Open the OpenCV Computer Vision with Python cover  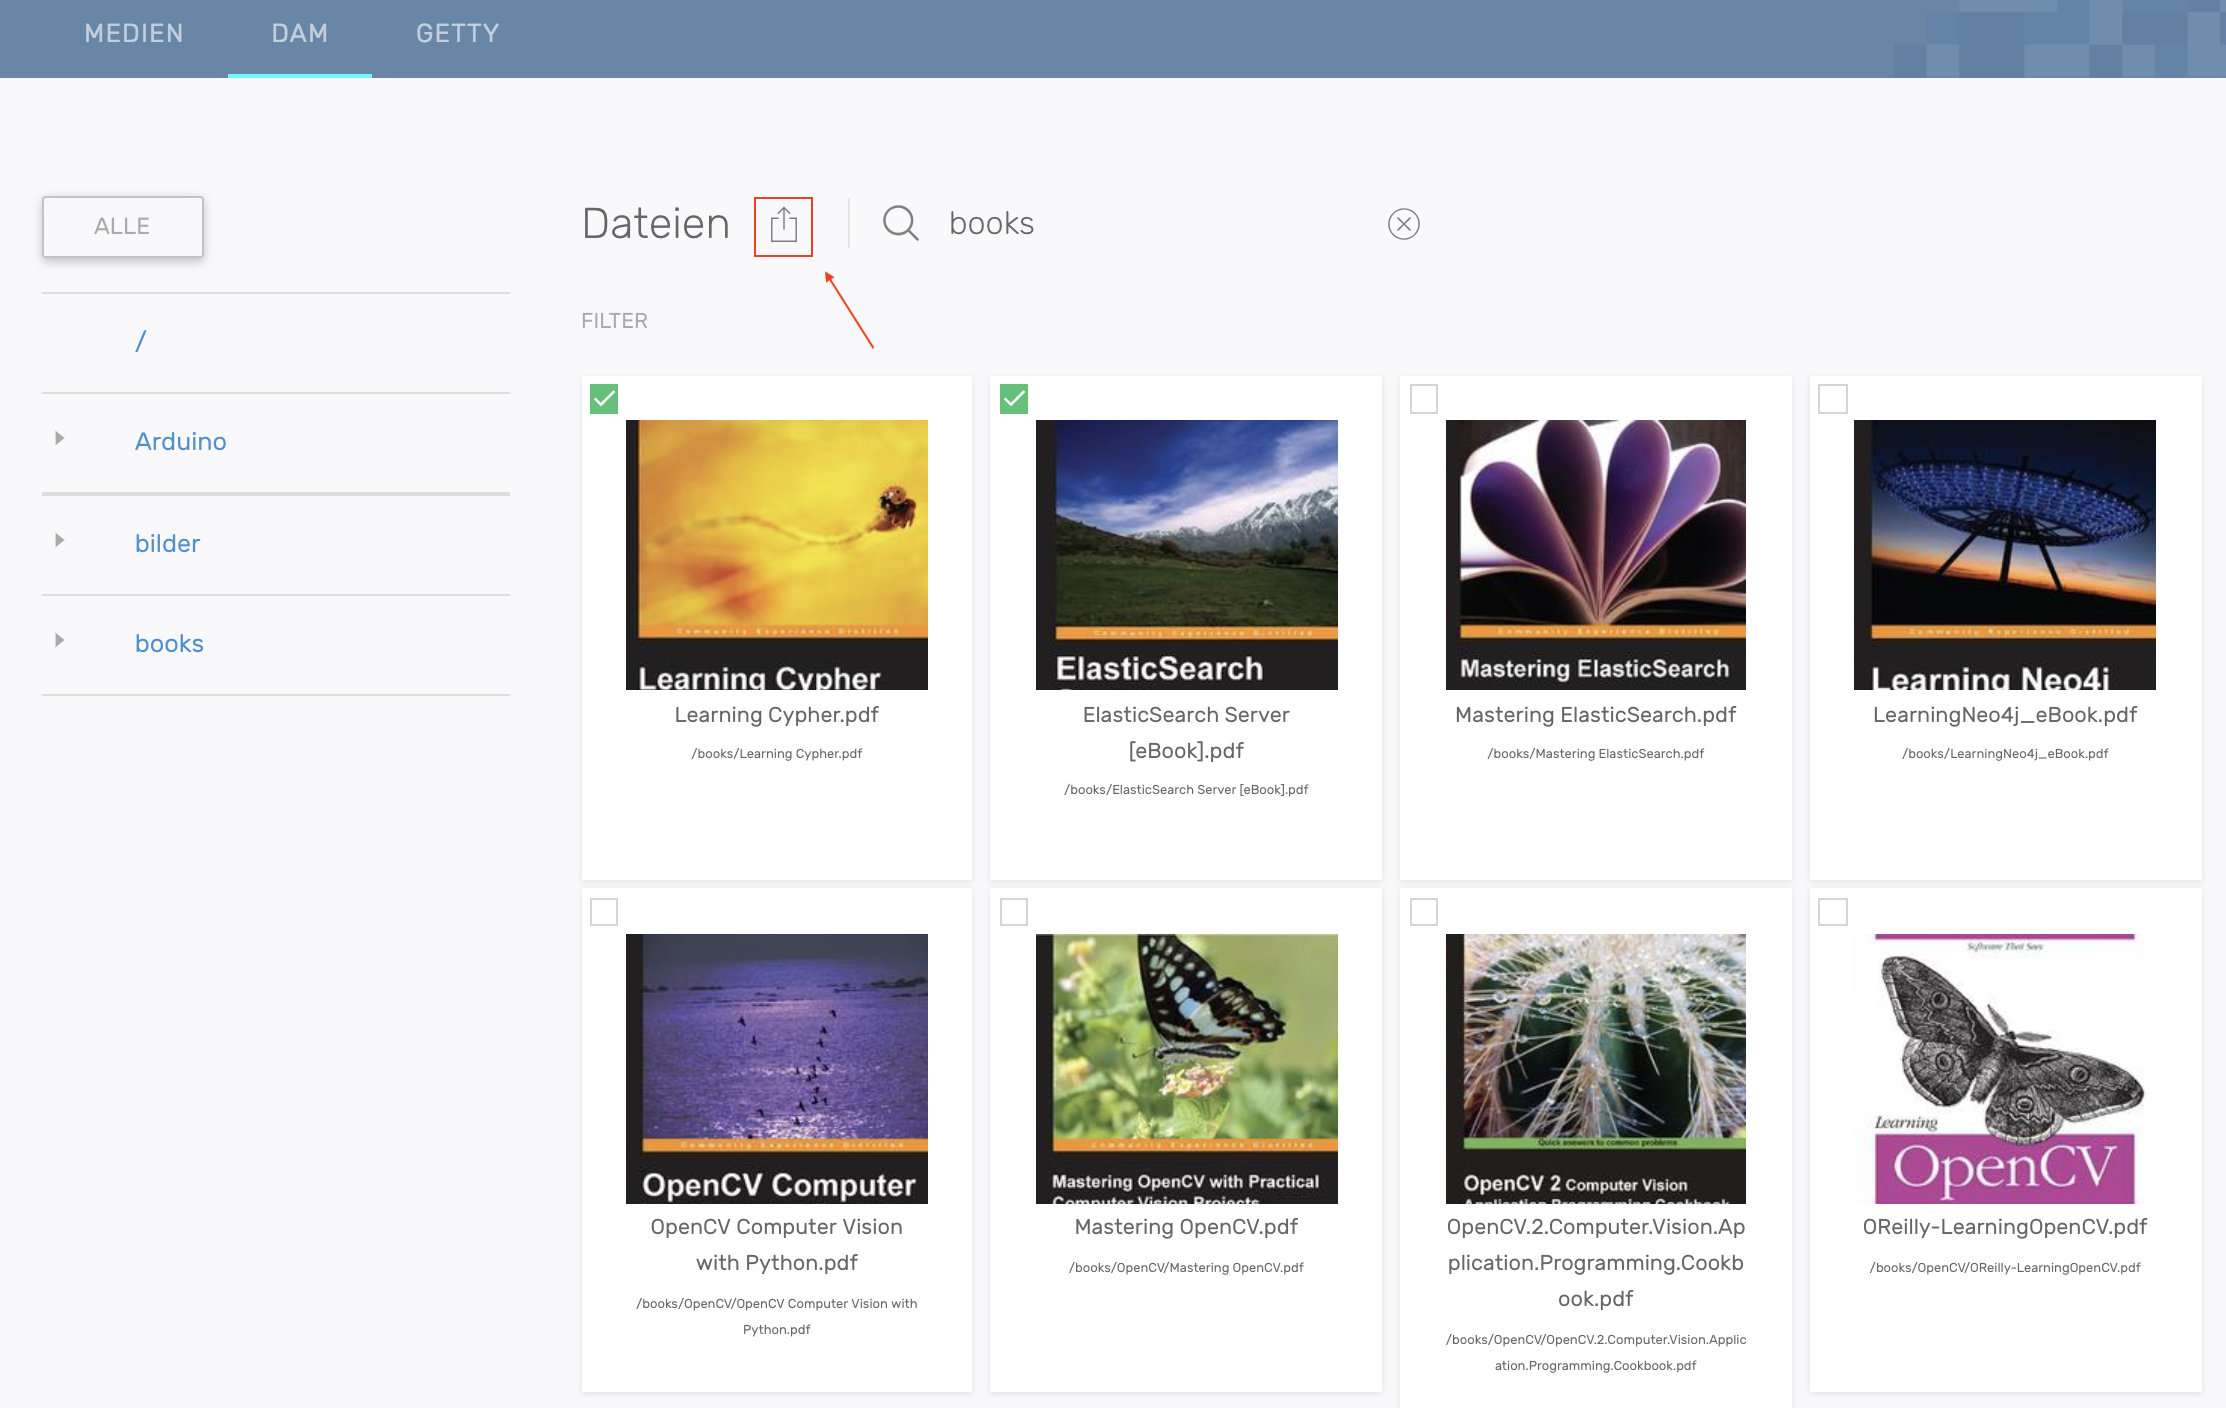pyautogui.click(x=776, y=1068)
